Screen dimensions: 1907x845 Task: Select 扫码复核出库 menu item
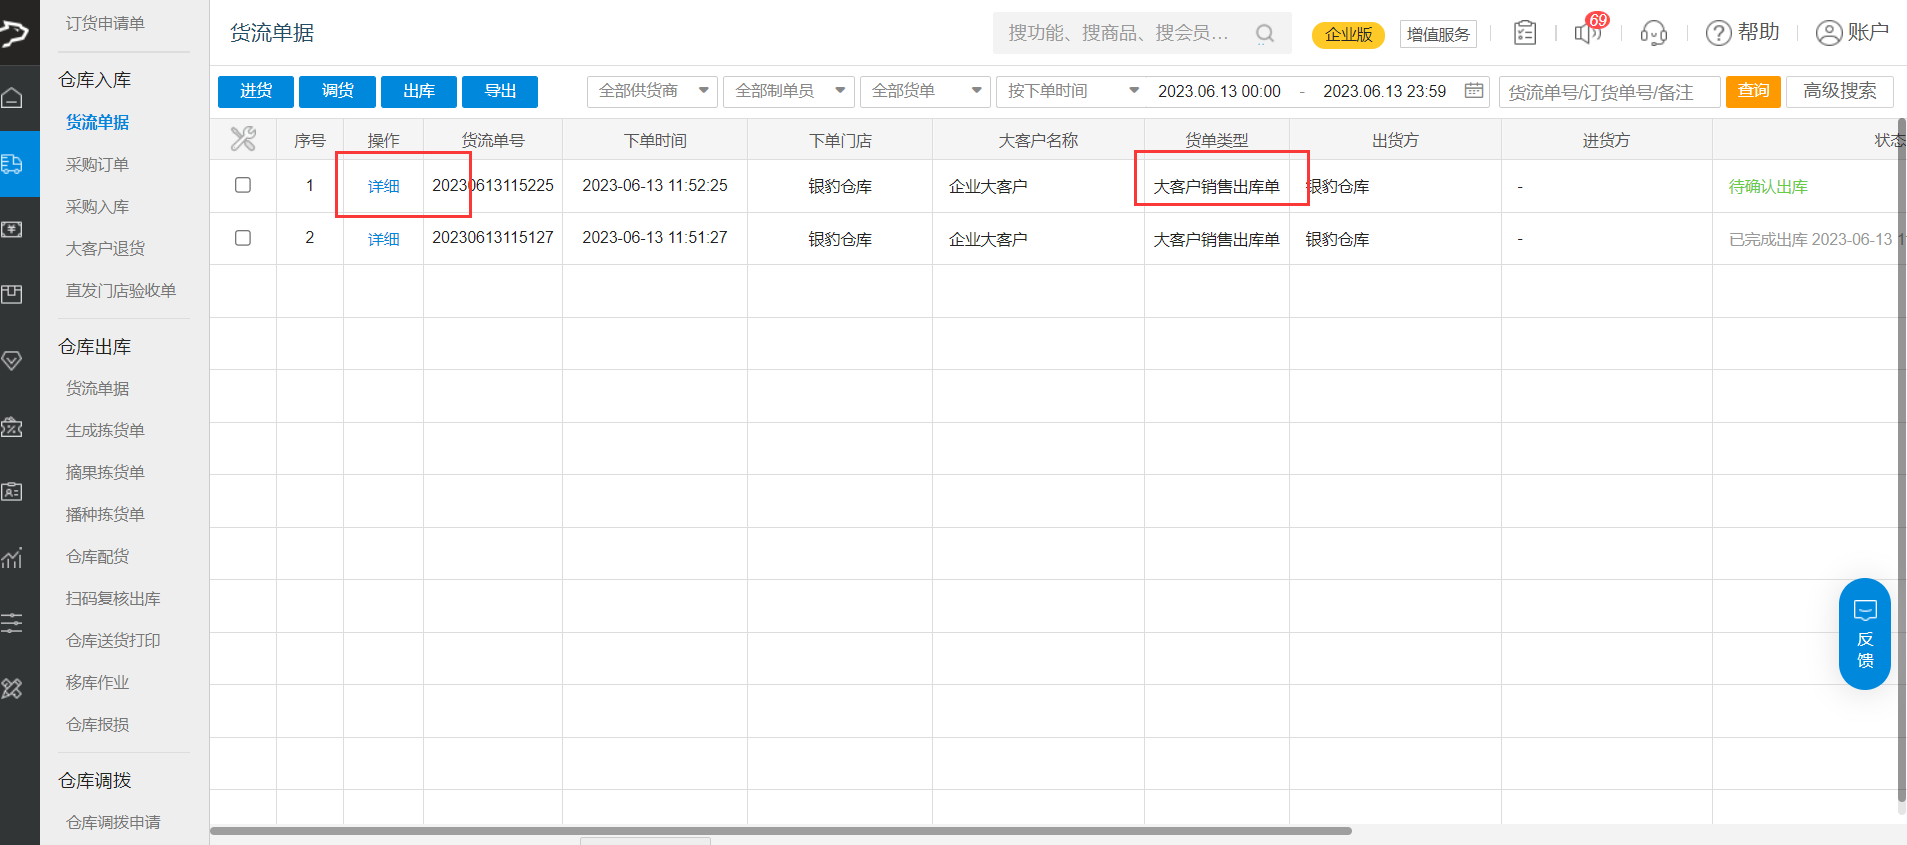[x=113, y=598]
